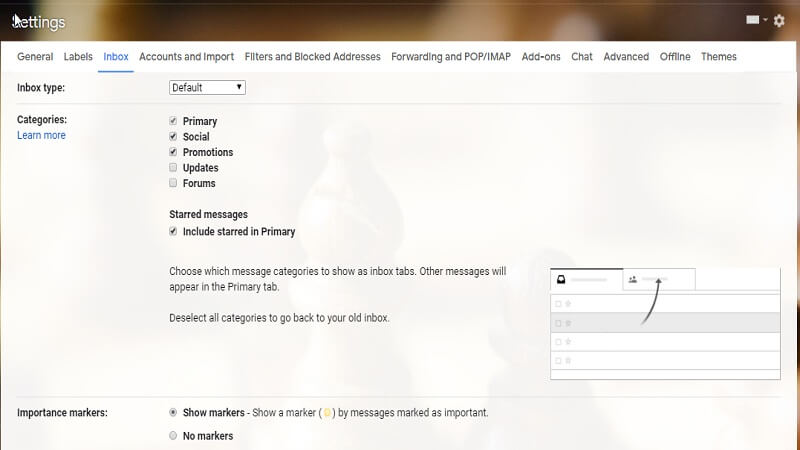Enable the Updates category checkbox
800x450 pixels.
[173, 167]
